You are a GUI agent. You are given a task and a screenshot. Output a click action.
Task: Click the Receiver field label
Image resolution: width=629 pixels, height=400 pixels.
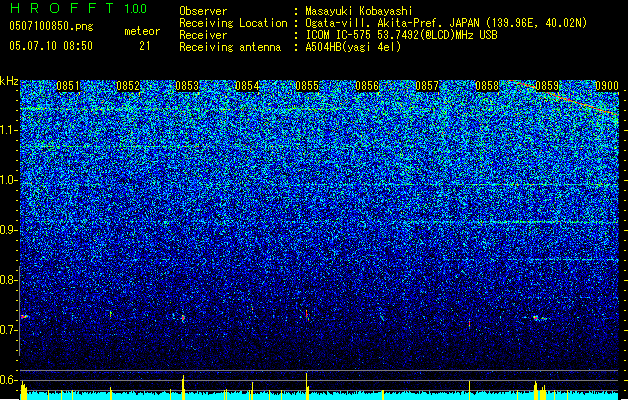203,35
